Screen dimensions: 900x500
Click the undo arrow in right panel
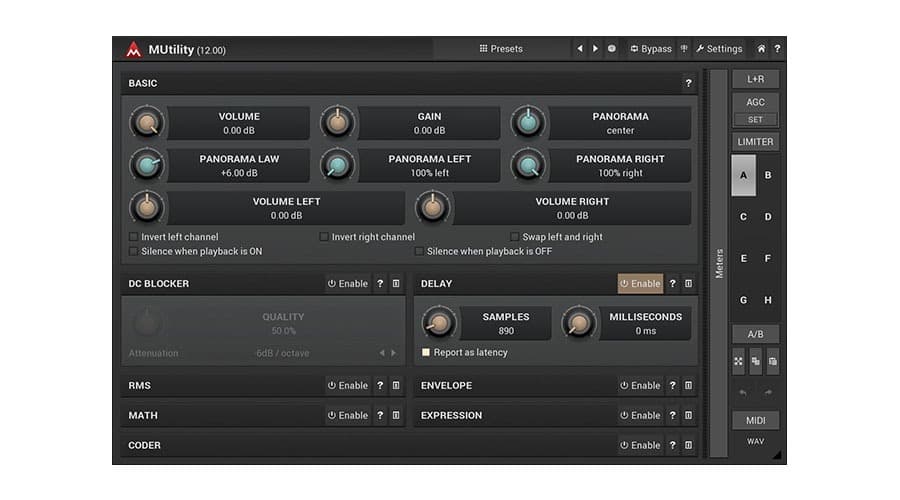(x=743, y=393)
